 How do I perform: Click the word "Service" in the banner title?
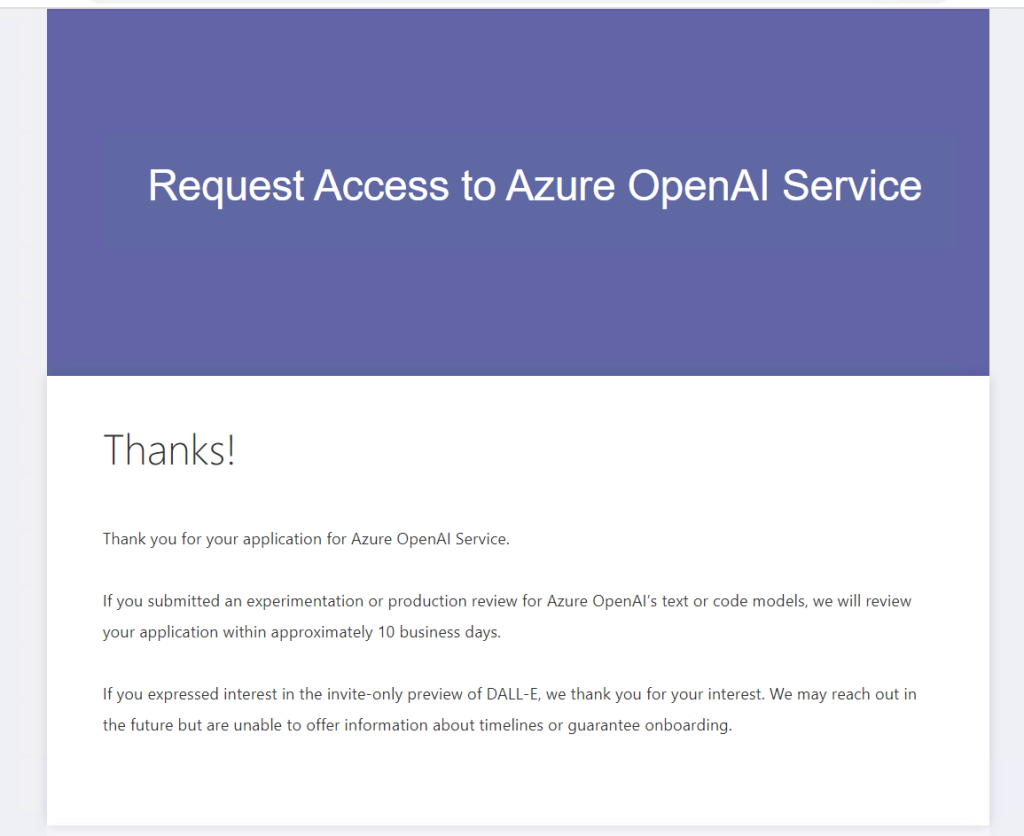point(852,186)
